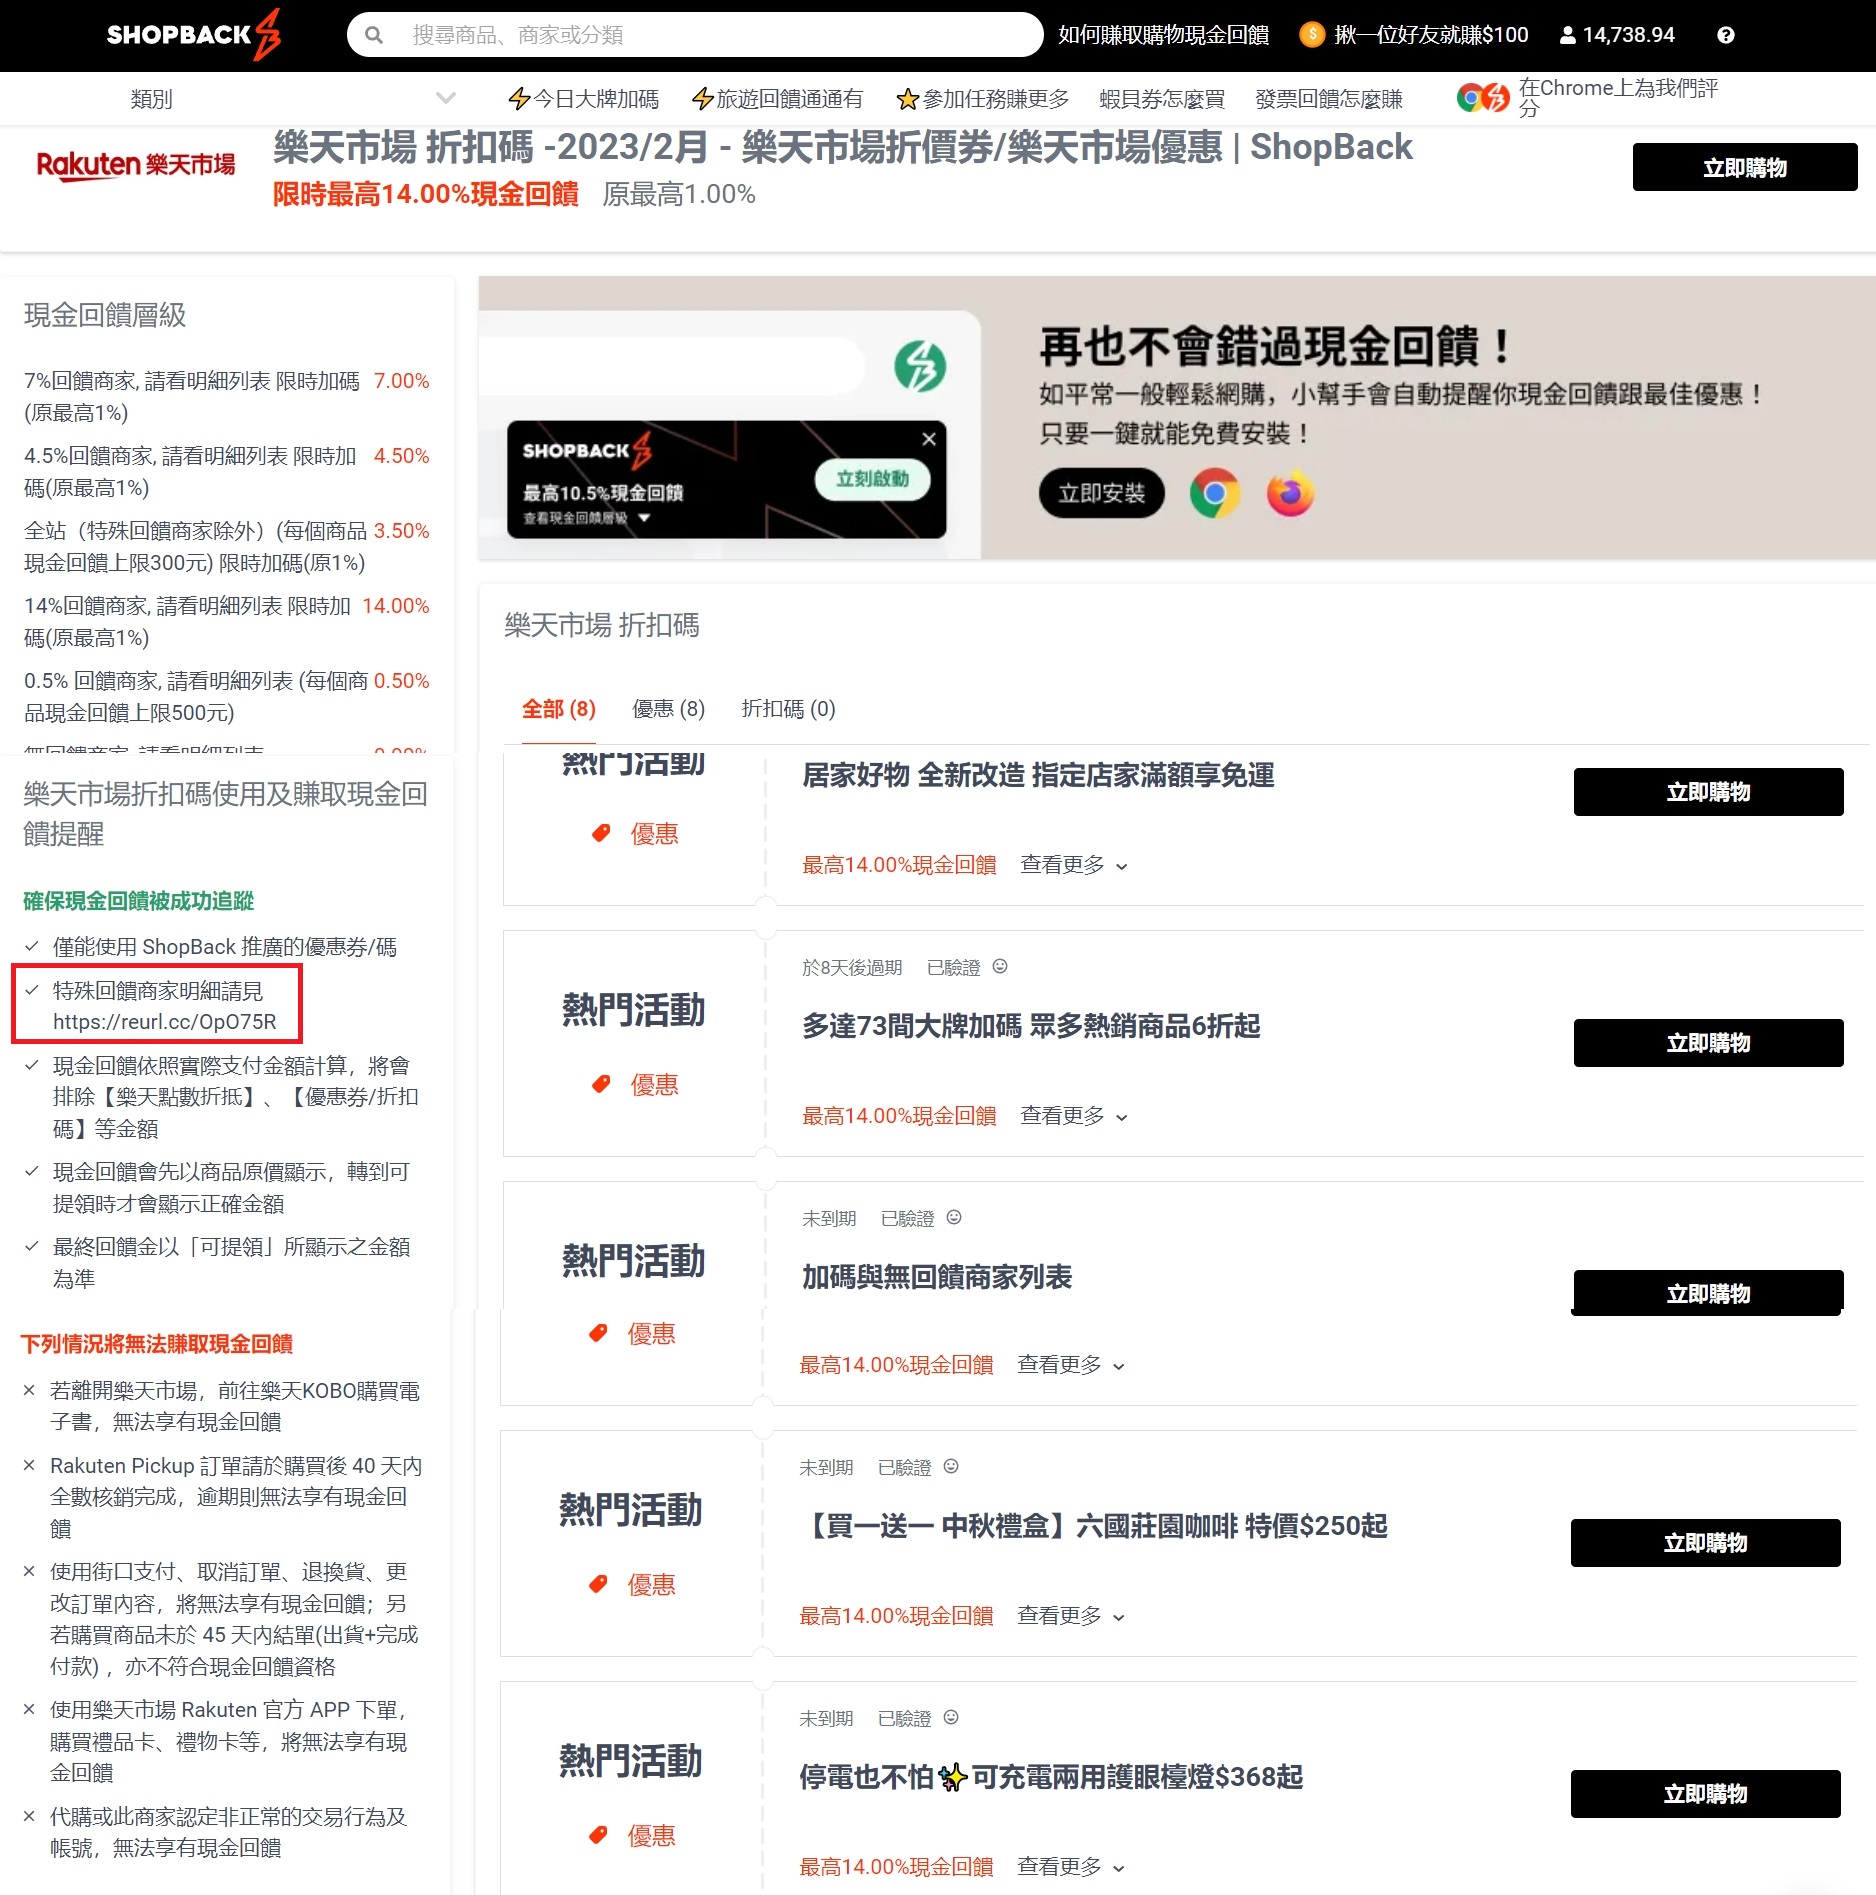Click verified smiley on 六國莊園咖啡 deal
This screenshot has height=1895, width=1876.
[951, 1466]
